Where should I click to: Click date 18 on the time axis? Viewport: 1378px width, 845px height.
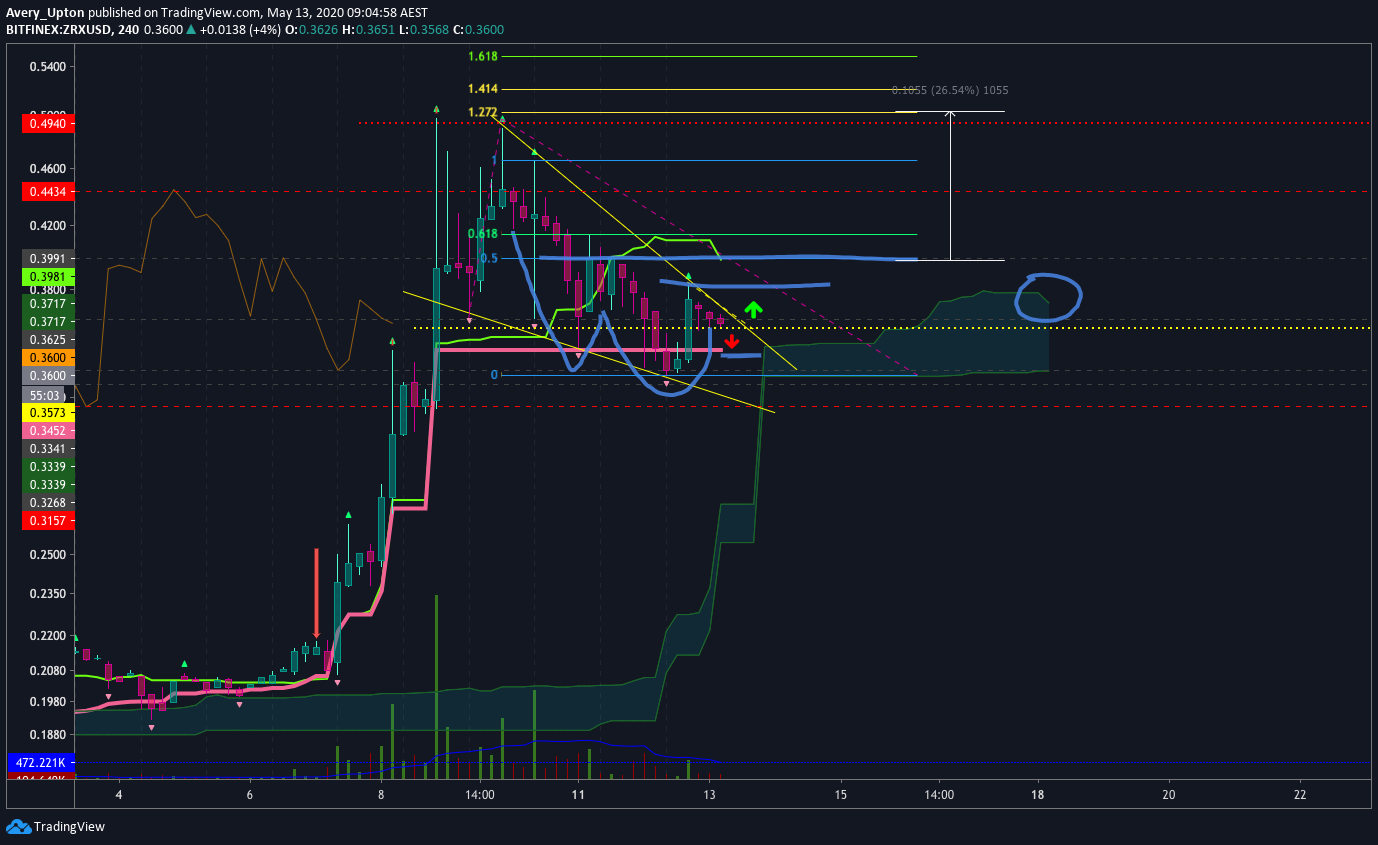tap(1037, 795)
